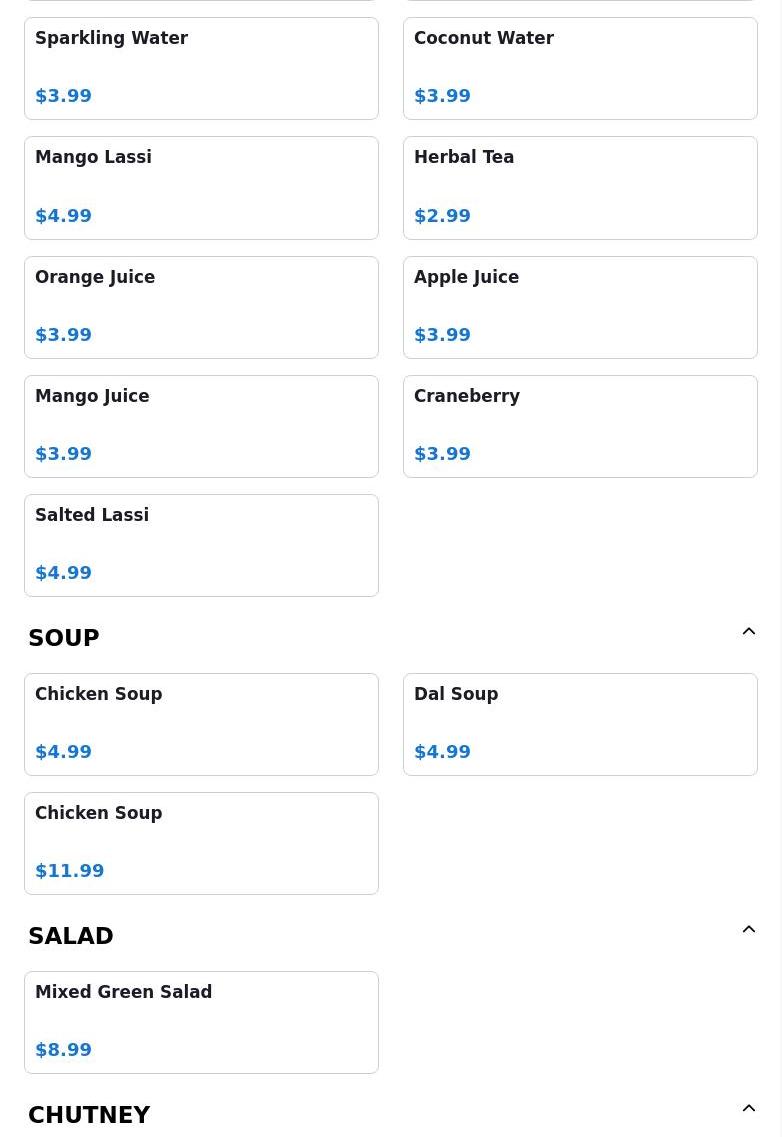The height and width of the screenshot is (1137, 782).
Task: Select the Coconut Water item card
Action: pos(580,69)
